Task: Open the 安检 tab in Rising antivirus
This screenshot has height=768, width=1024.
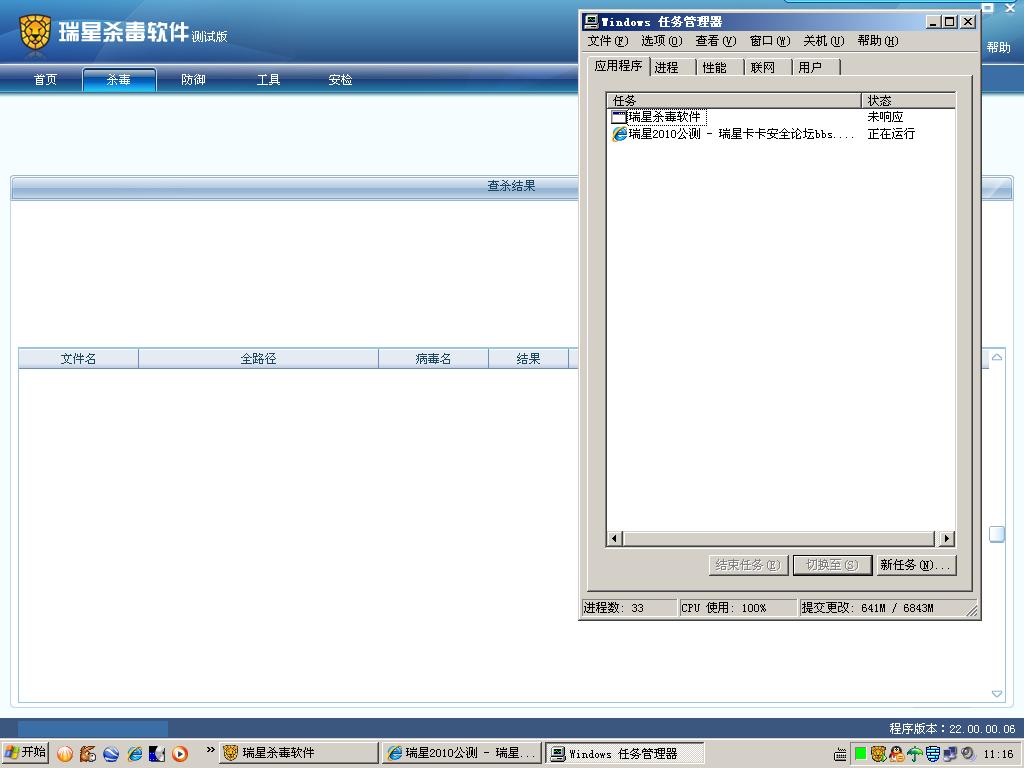Action: (340, 80)
